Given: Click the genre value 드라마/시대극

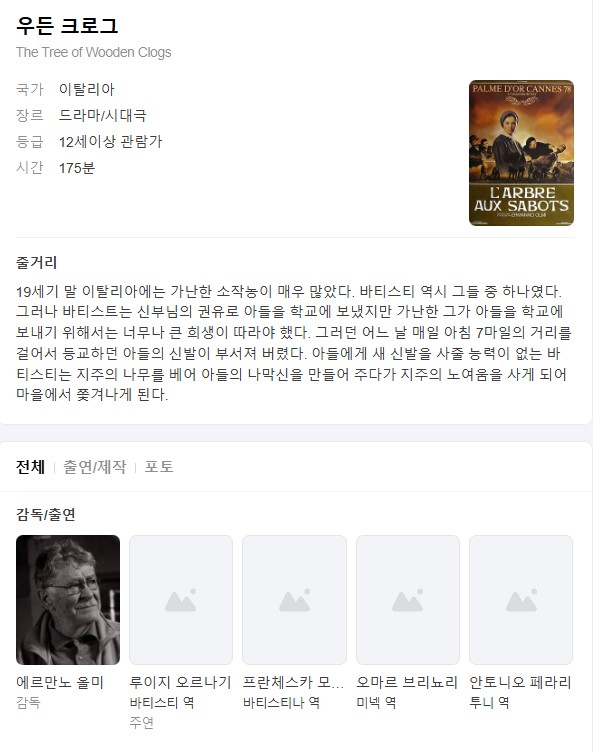Looking at the screenshot, I should (102, 115).
